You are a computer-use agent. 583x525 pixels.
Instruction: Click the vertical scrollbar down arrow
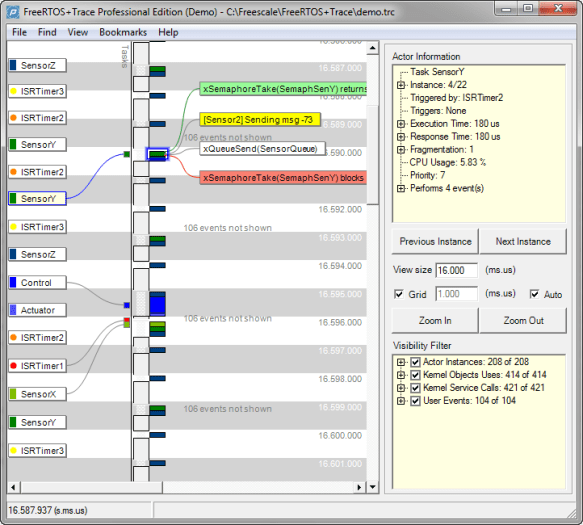point(373,487)
